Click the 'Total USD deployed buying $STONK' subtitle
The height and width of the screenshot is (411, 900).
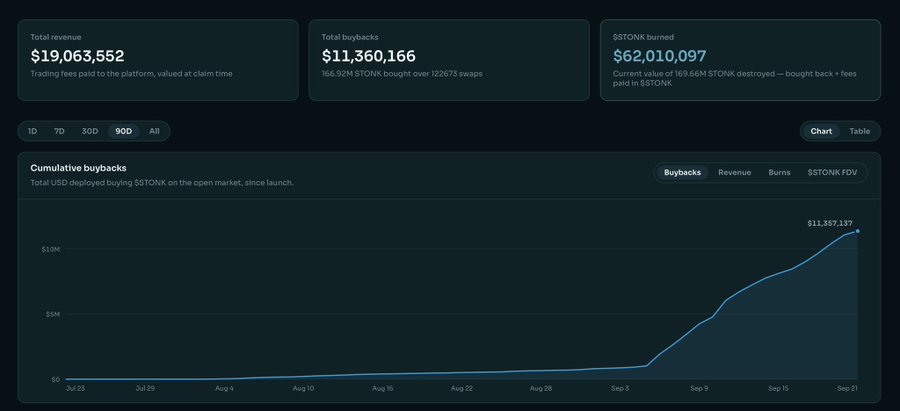pyautogui.click(x=162, y=183)
